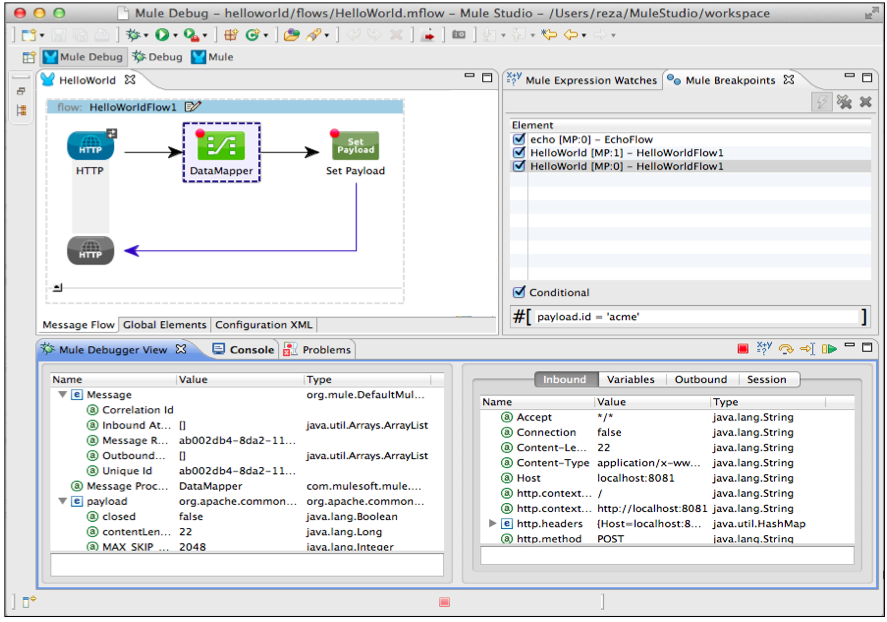Switch to the Configuration XML tab

264,325
